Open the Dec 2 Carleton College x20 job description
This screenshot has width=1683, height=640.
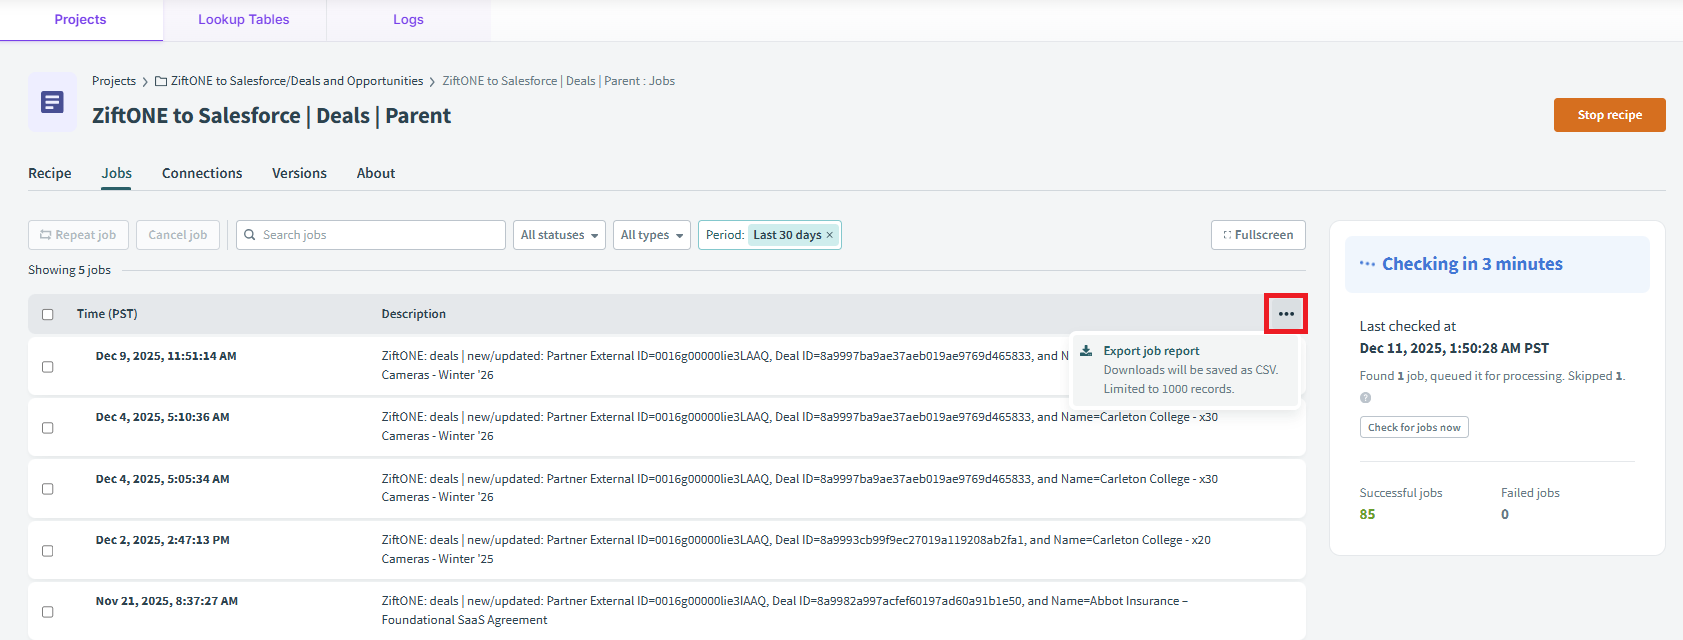[x=796, y=549]
